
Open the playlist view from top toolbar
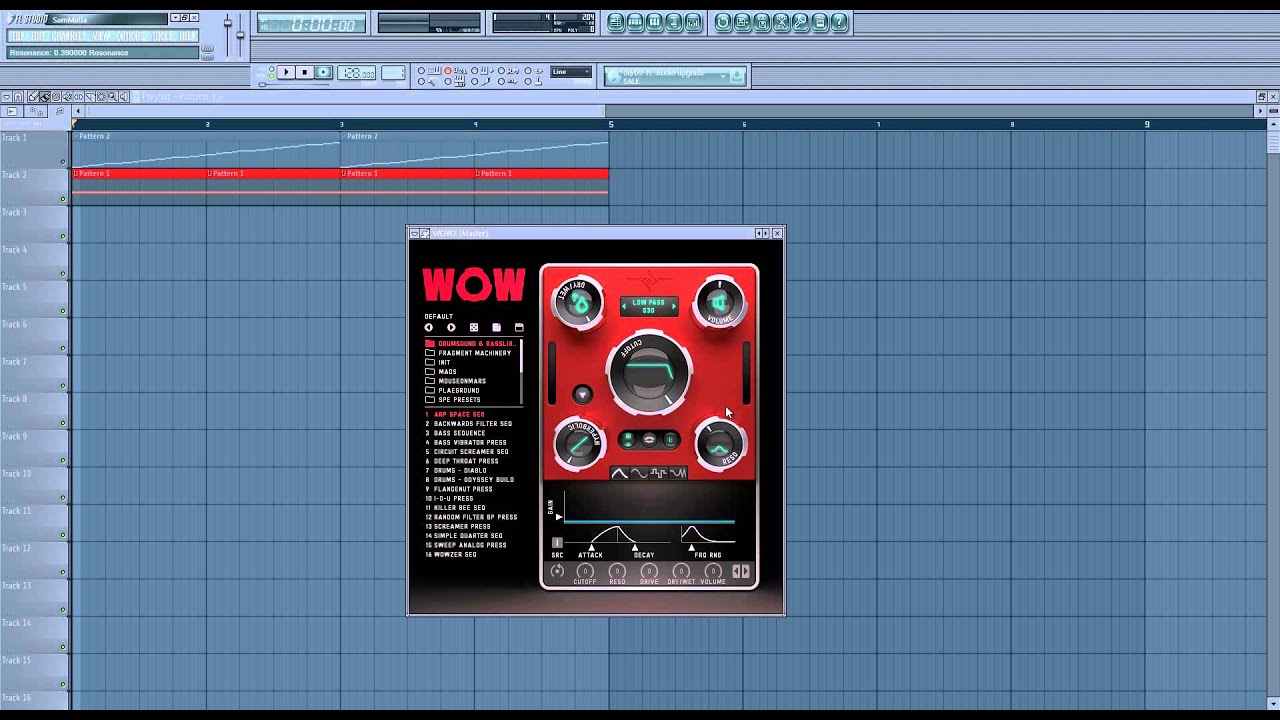pos(616,22)
